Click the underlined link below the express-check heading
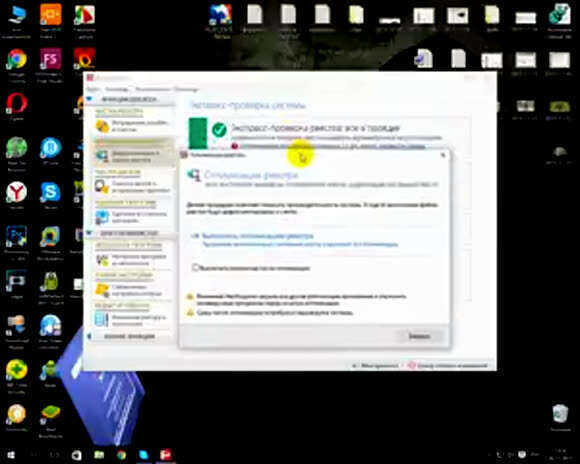The width and height of the screenshot is (580, 464). 333,146
